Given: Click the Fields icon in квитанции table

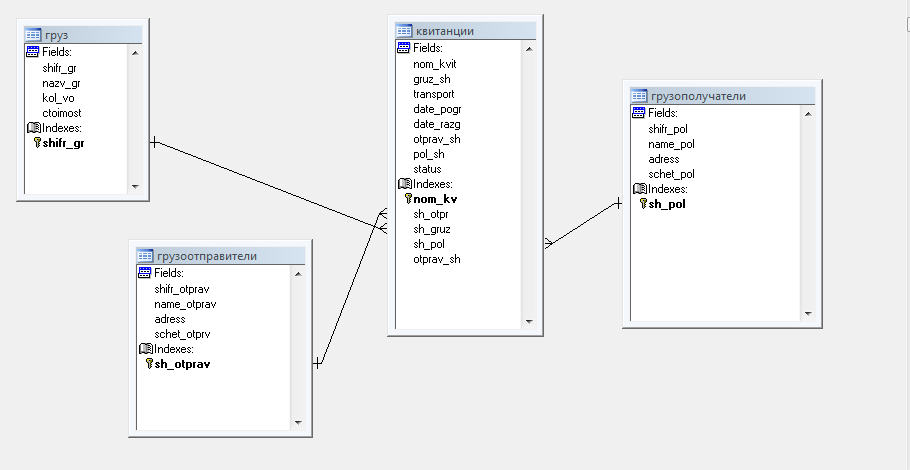Looking at the screenshot, I should [404, 48].
